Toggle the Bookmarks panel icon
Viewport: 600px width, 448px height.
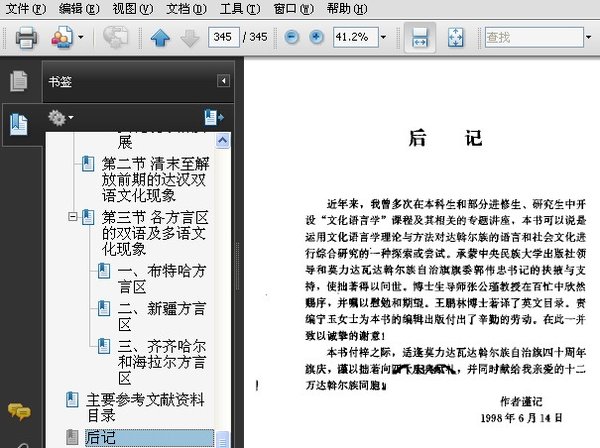pos(19,124)
